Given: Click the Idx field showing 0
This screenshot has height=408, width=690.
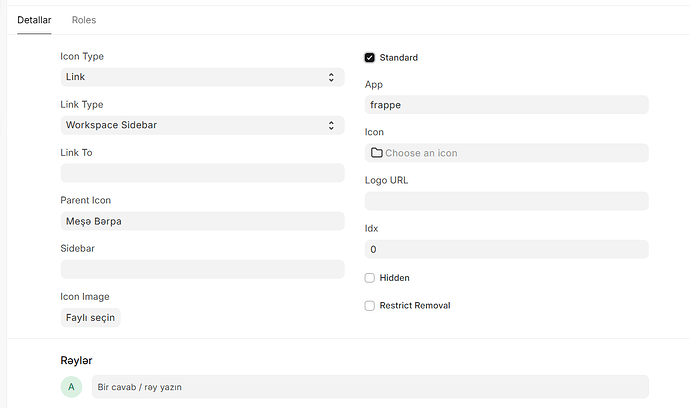Looking at the screenshot, I should click(x=506, y=249).
